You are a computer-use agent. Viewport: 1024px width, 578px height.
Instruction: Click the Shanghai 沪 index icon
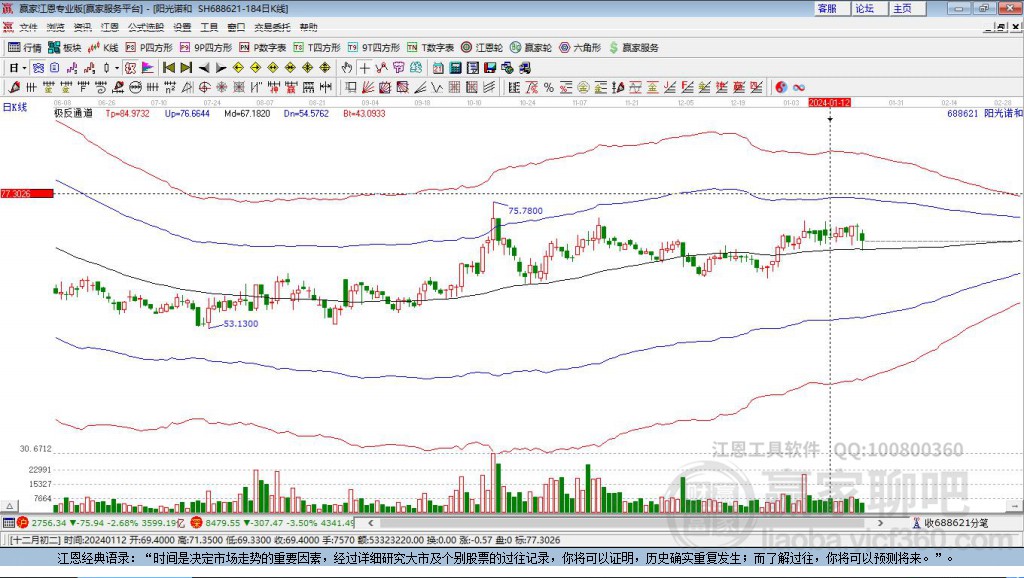pos(23,523)
